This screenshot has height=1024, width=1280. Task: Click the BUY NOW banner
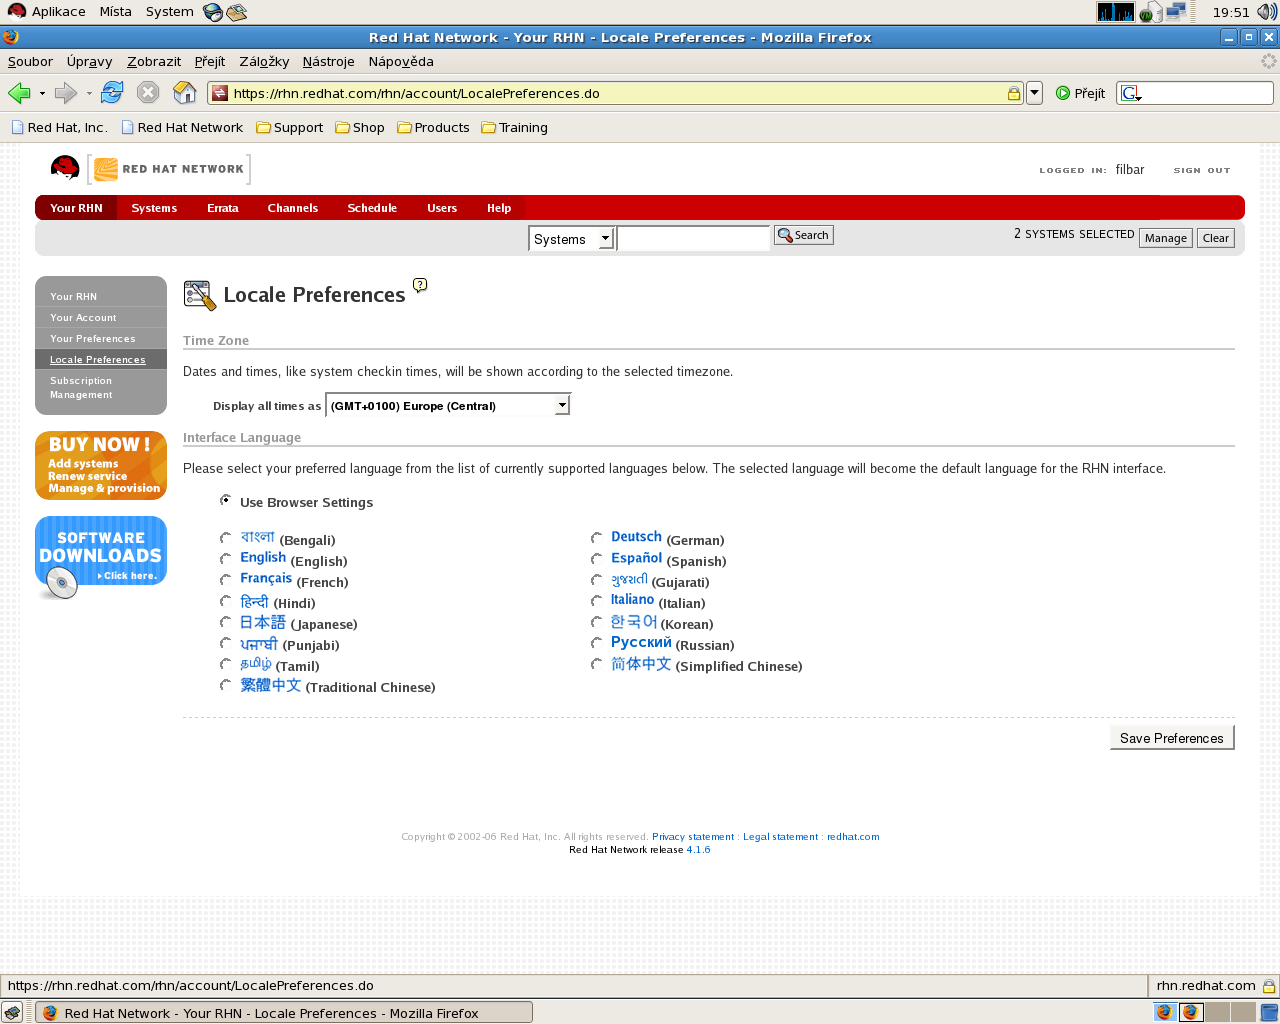click(x=101, y=465)
